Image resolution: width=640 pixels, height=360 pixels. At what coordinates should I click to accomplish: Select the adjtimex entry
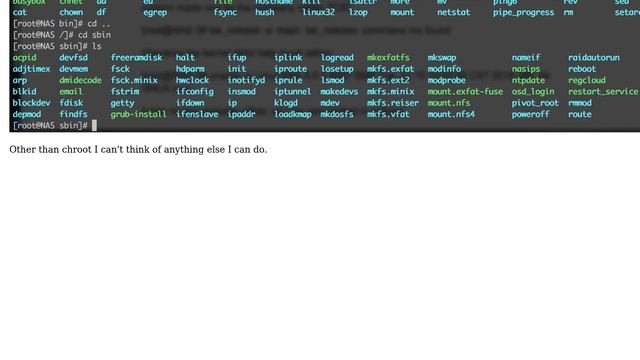(x=31, y=69)
